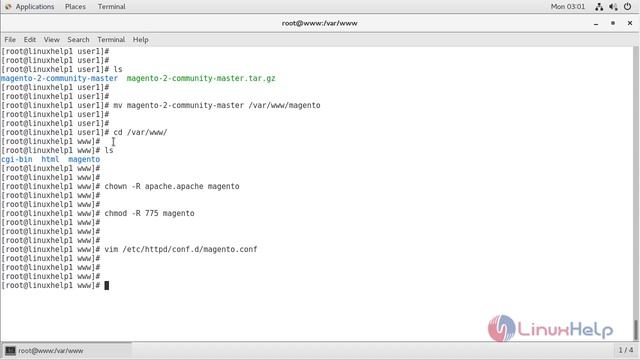640x360 pixels.
Task: Open the File menu
Action: coord(10,40)
